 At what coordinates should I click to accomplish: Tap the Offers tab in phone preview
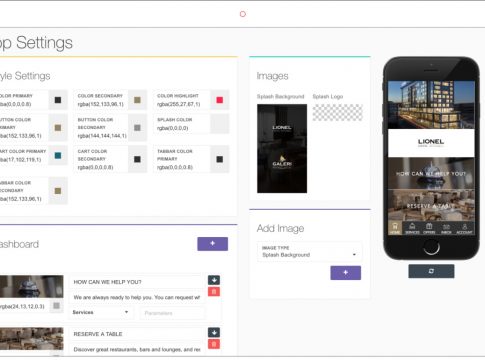(429, 229)
